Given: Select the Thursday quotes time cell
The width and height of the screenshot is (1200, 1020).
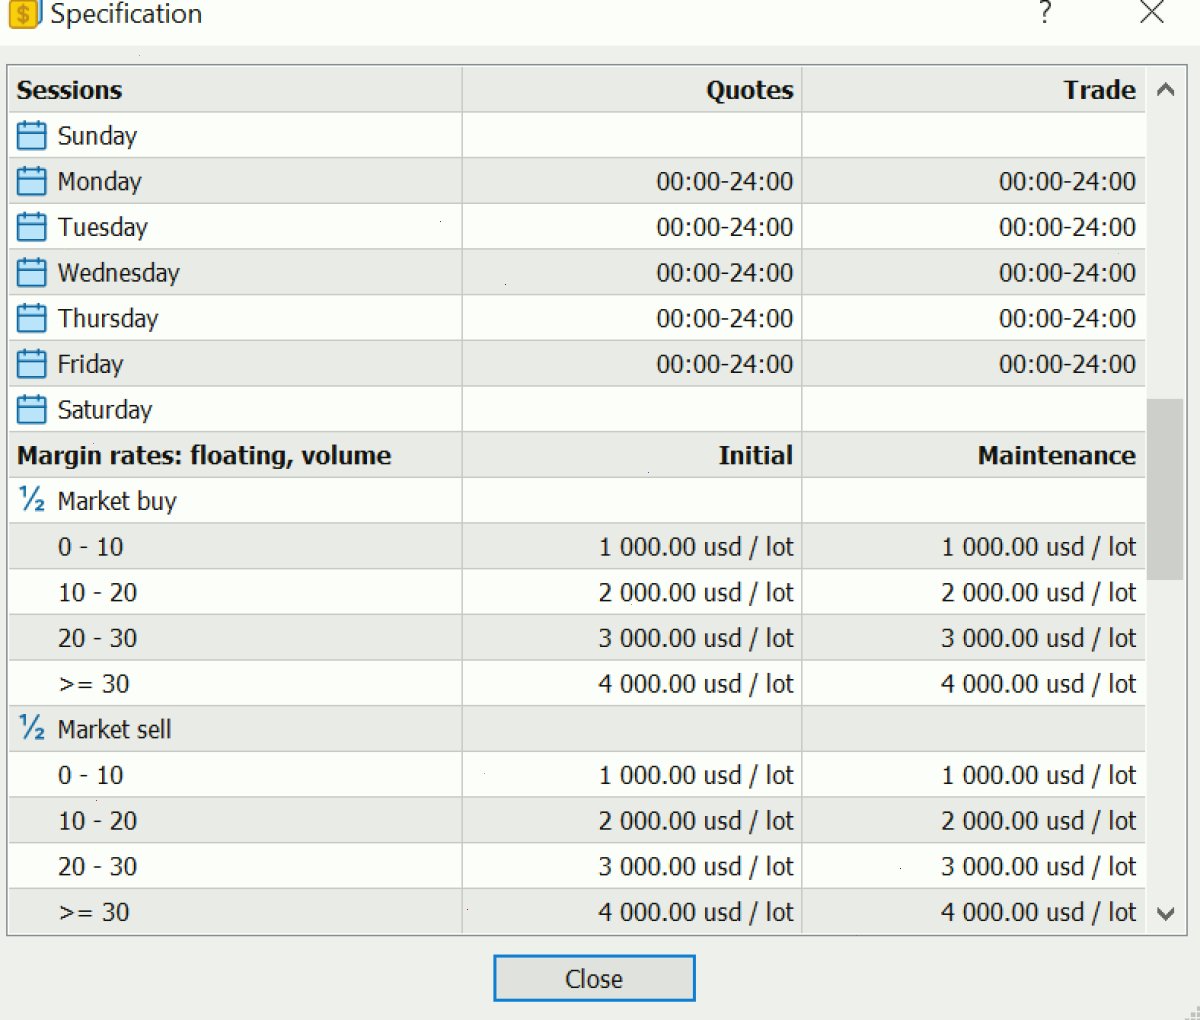Looking at the screenshot, I should coord(632,318).
